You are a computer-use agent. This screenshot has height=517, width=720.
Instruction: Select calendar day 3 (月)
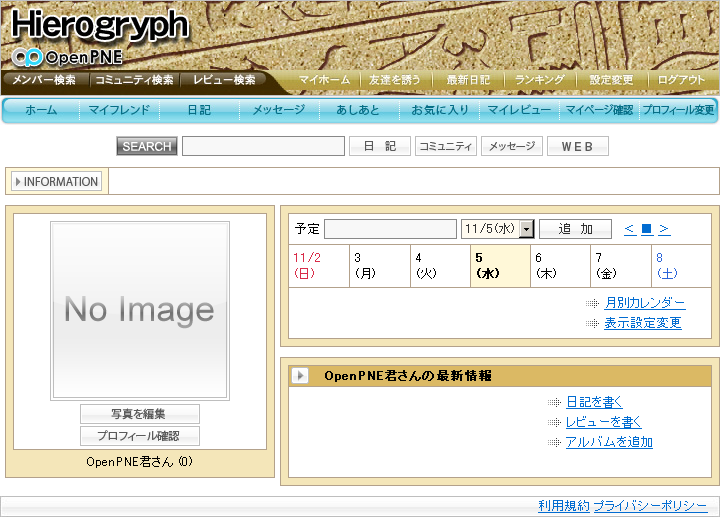380,266
